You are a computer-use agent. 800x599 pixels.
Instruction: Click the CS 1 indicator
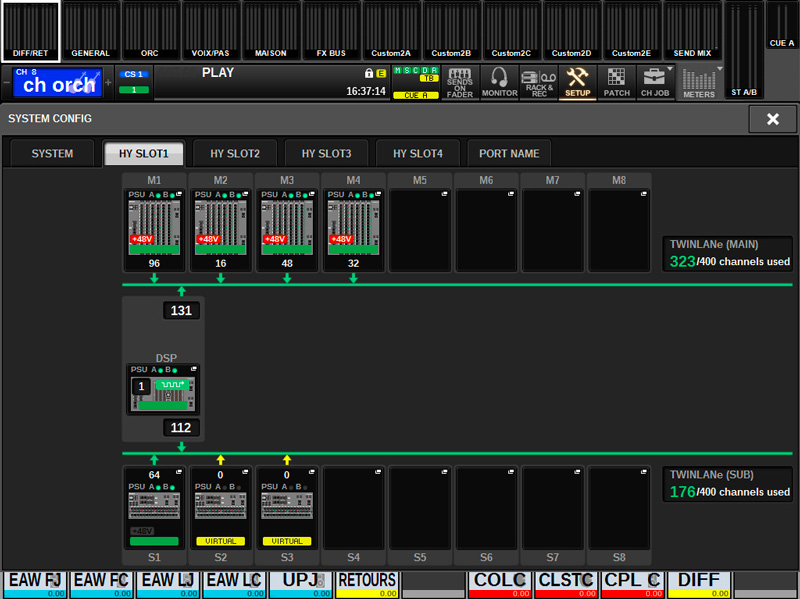134,74
